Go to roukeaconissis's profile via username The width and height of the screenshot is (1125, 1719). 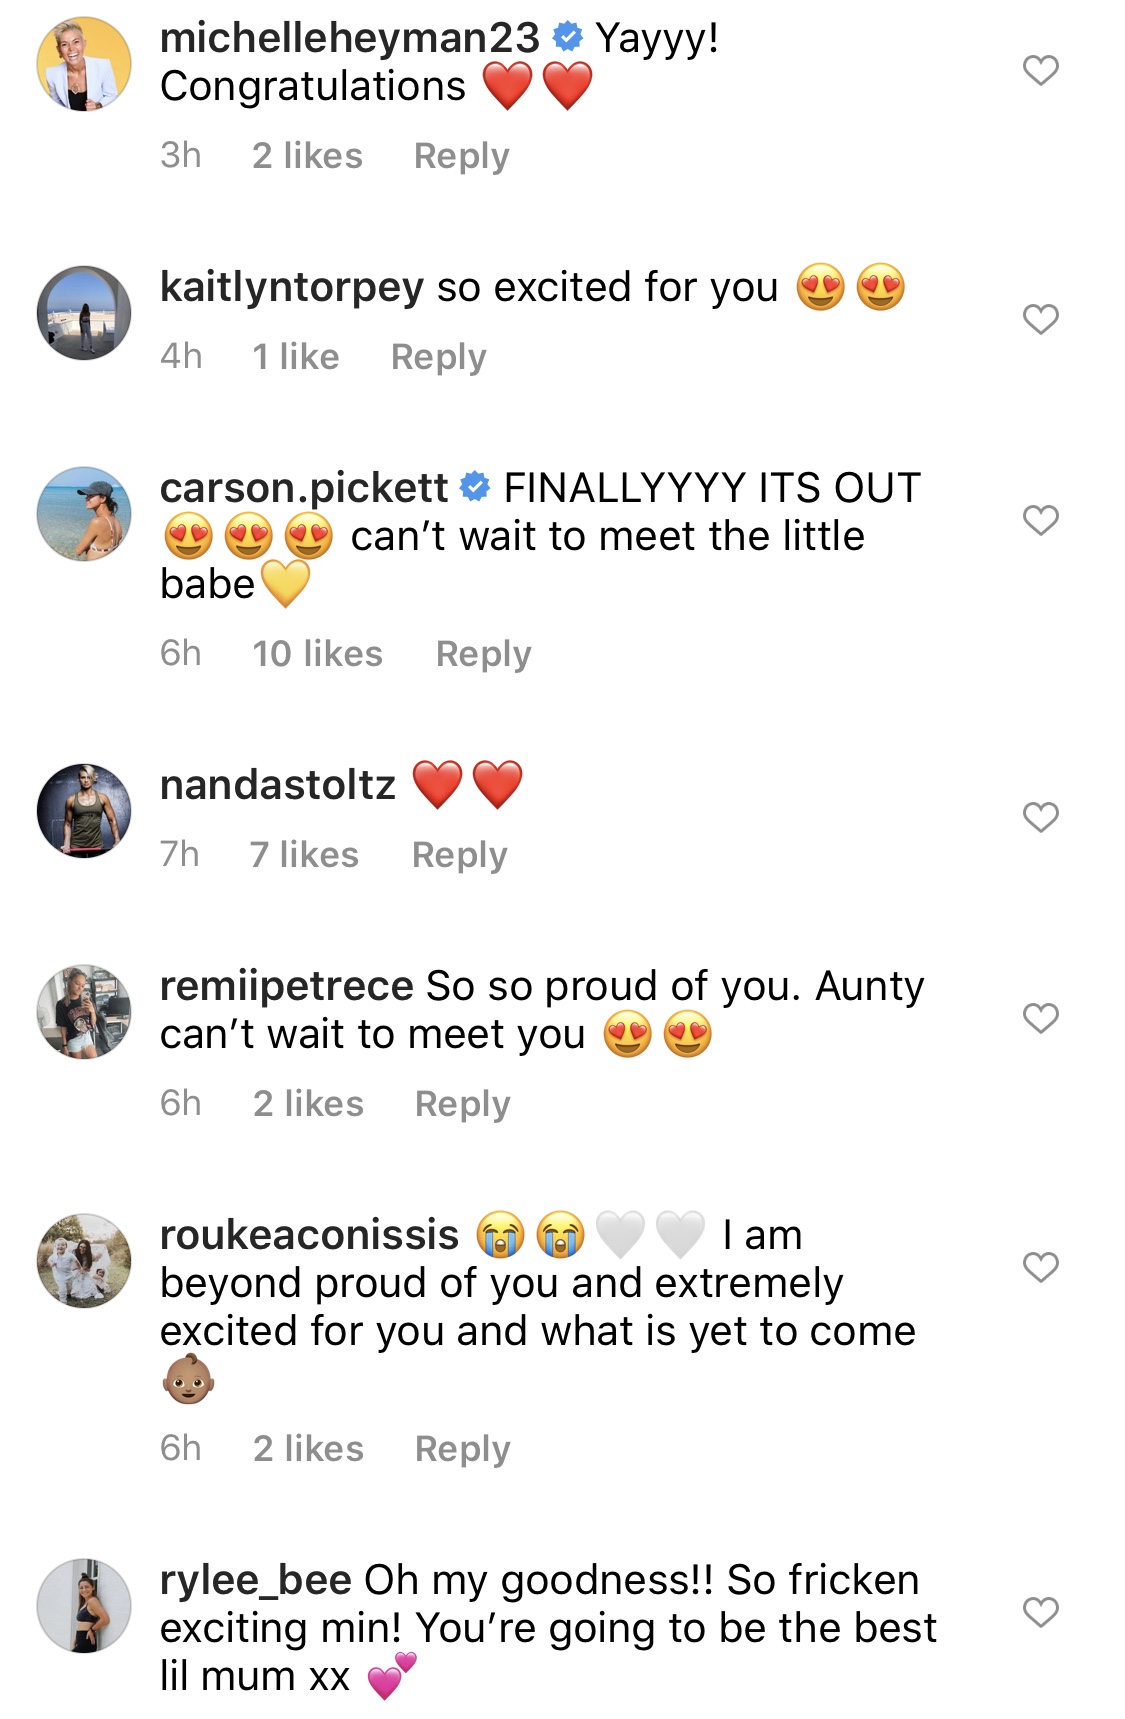click(x=309, y=1235)
